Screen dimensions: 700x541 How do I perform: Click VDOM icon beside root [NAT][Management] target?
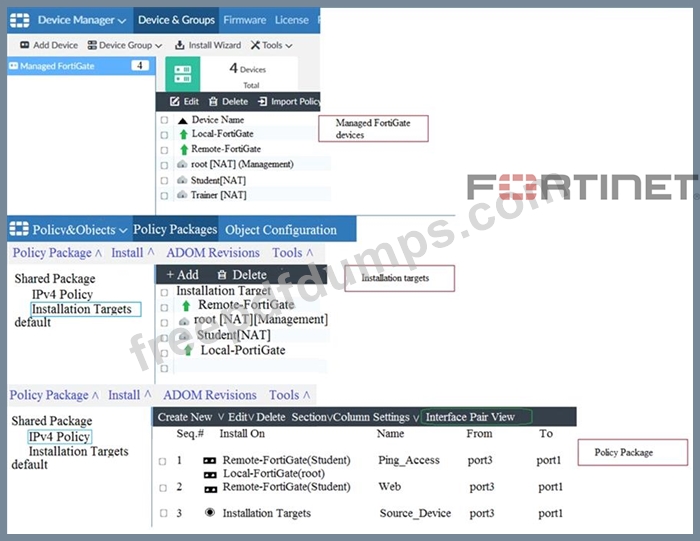(183, 321)
